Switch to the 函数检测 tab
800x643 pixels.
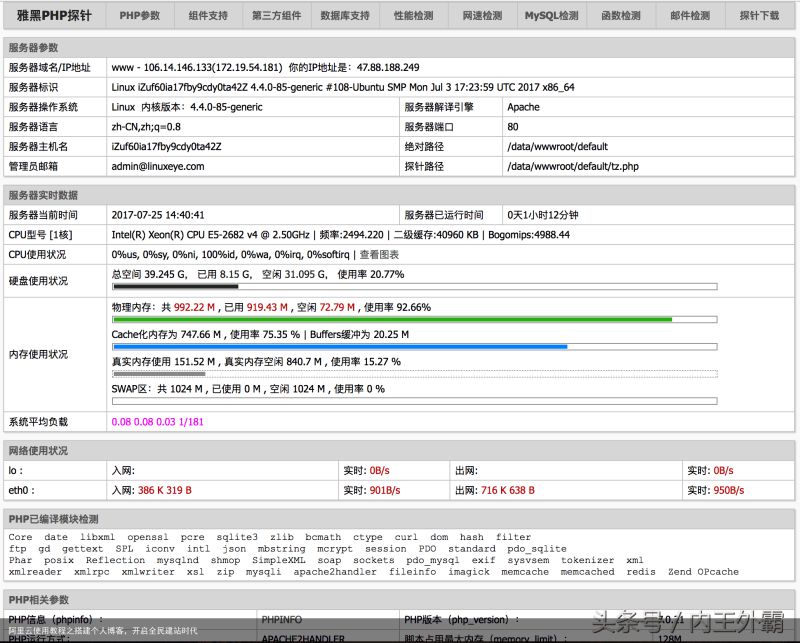[621, 16]
